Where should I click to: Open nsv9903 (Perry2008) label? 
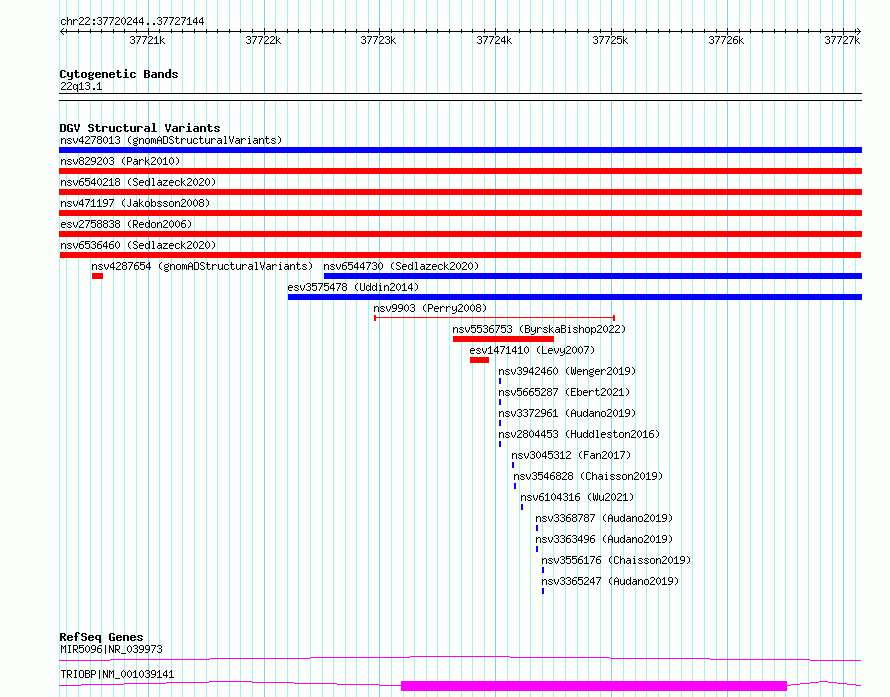[x=430, y=308]
